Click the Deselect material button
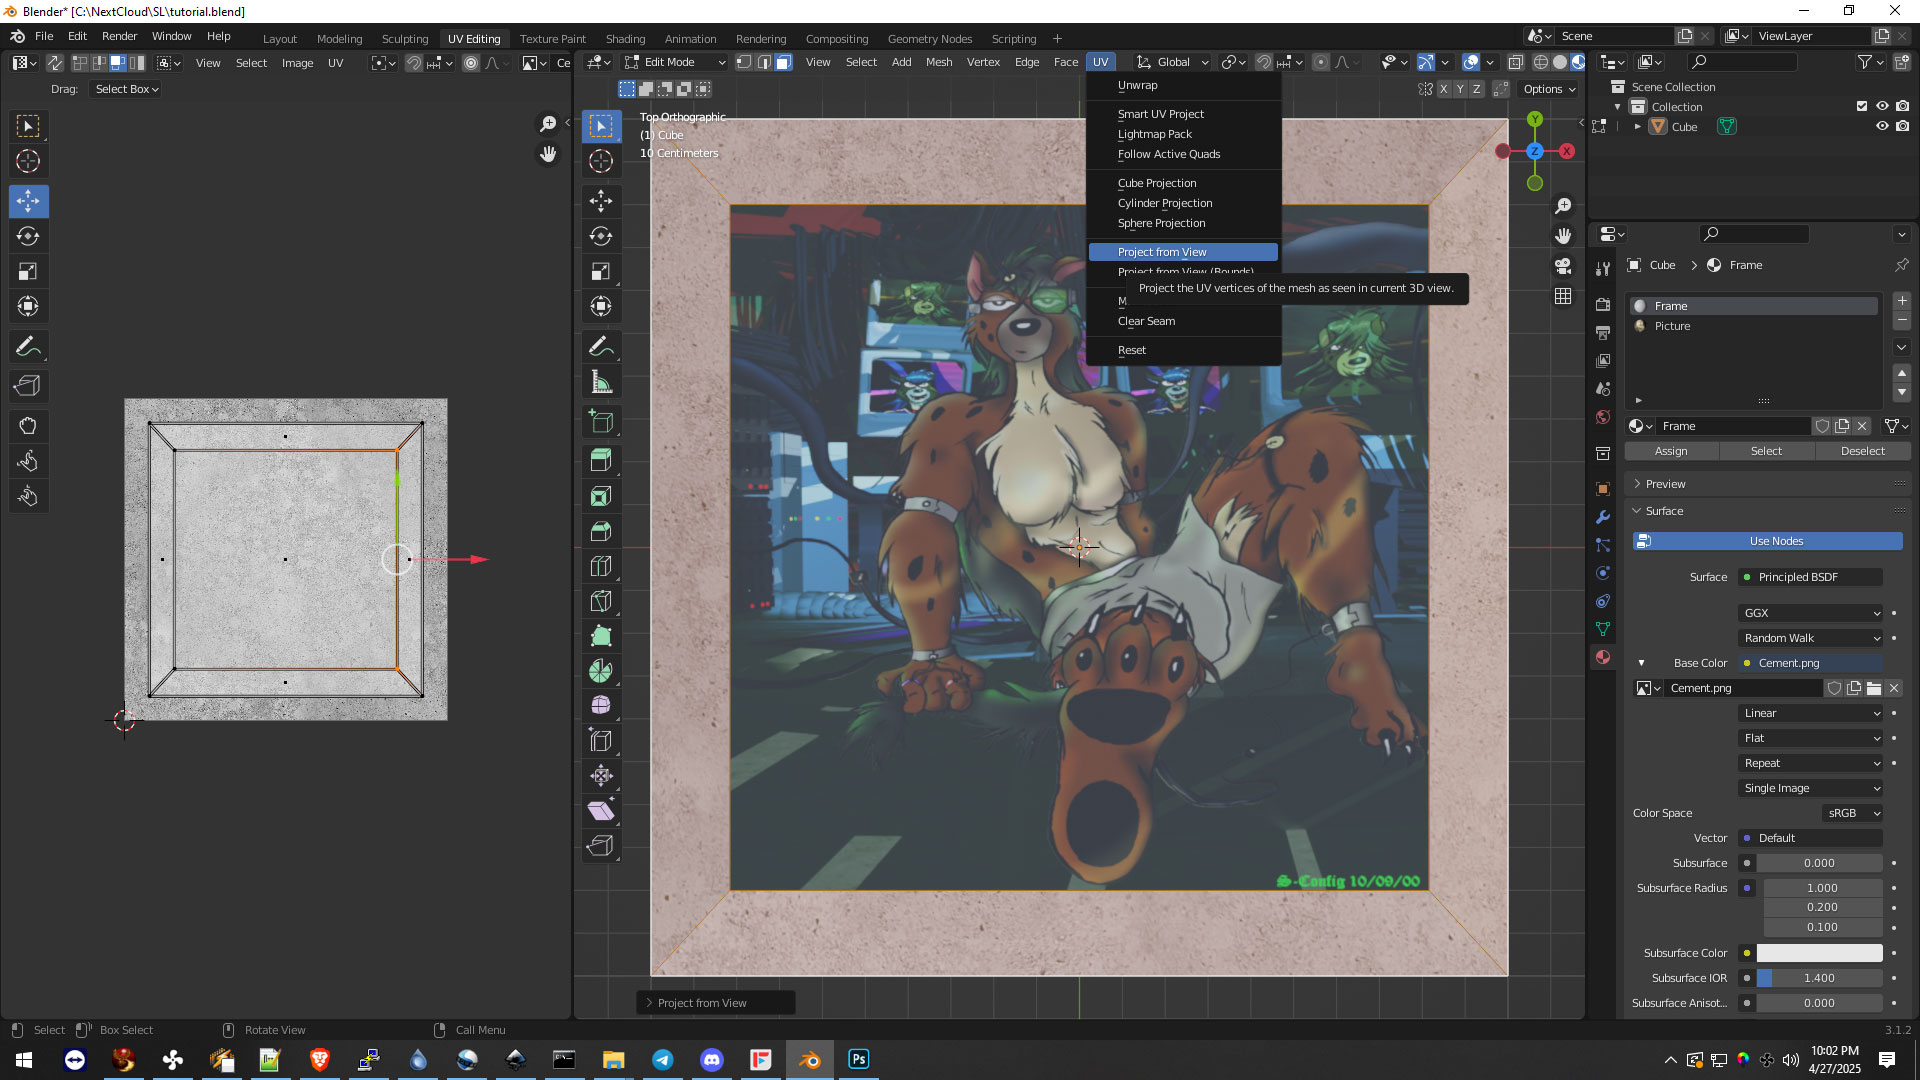Viewport: 1920px width, 1080px height. (x=1862, y=451)
